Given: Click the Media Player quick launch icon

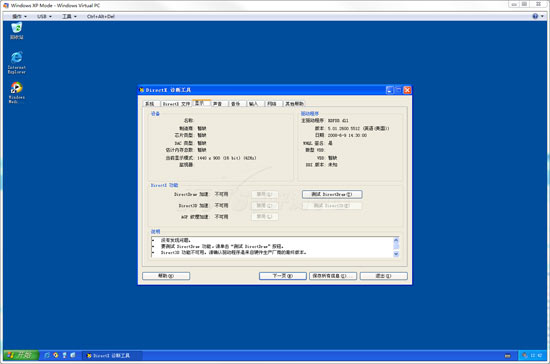Looking at the screenshot, I should pos(56,355).
